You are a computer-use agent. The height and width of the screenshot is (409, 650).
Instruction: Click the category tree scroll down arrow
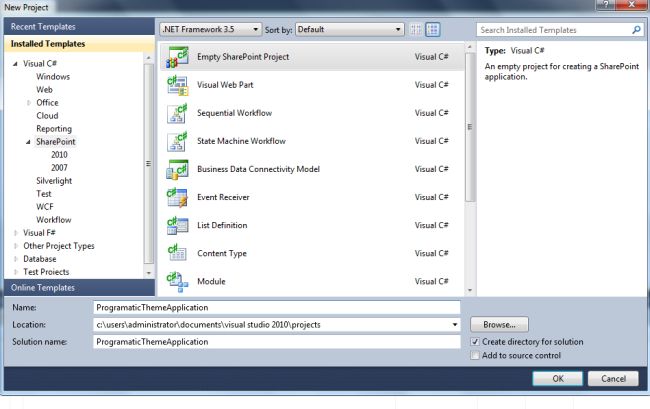[x=149, y=273]
